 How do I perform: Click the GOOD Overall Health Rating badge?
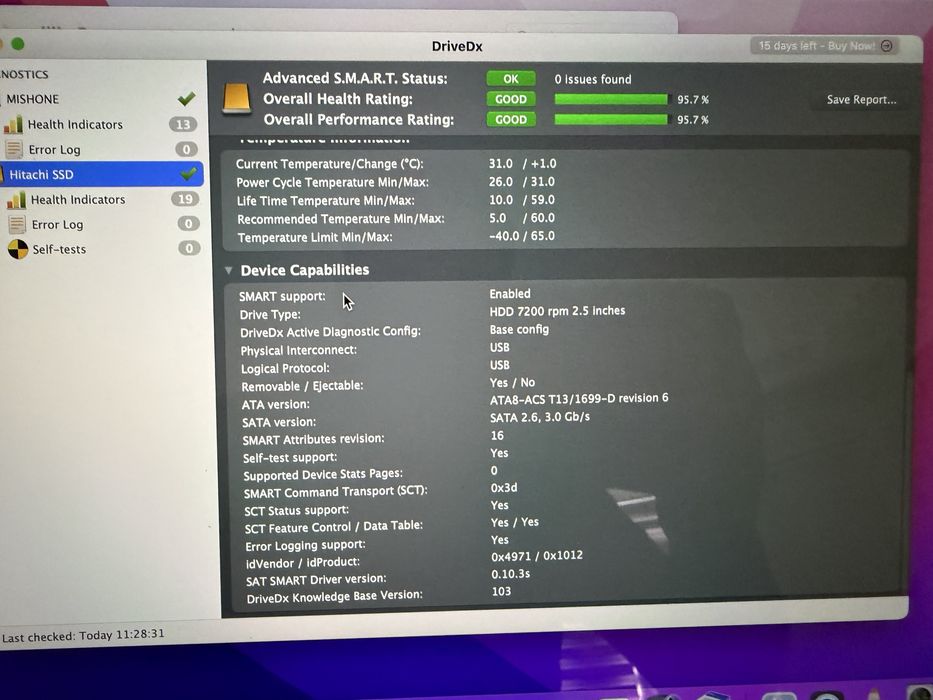click(x=511, y=99)
